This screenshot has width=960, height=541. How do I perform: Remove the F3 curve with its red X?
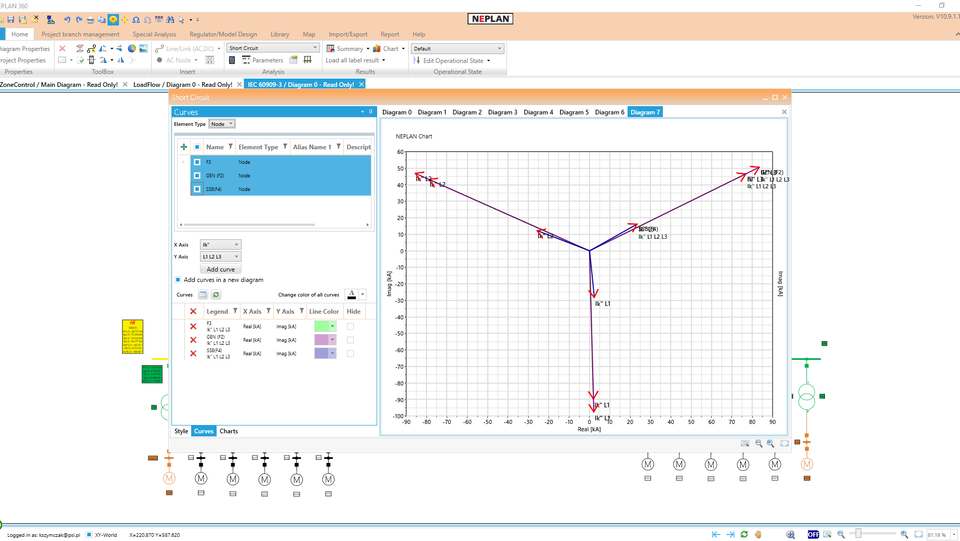tap(193, 327)
